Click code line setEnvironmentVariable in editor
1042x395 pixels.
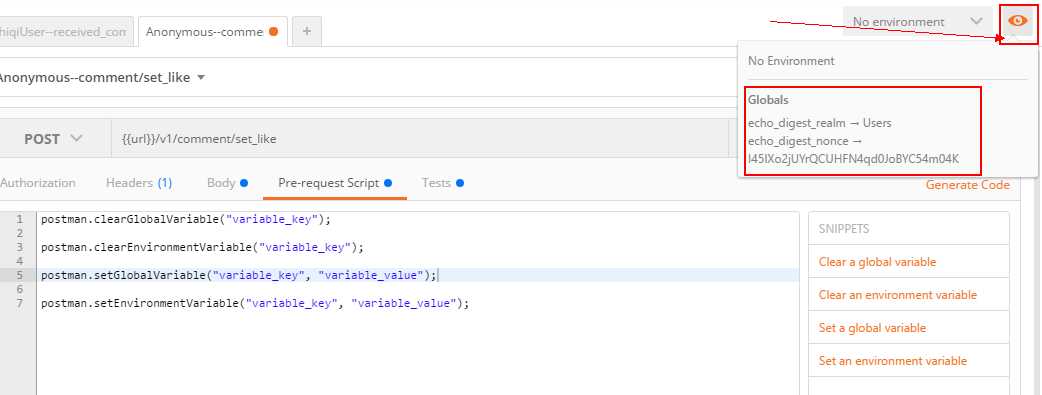(x=255, y=303)
